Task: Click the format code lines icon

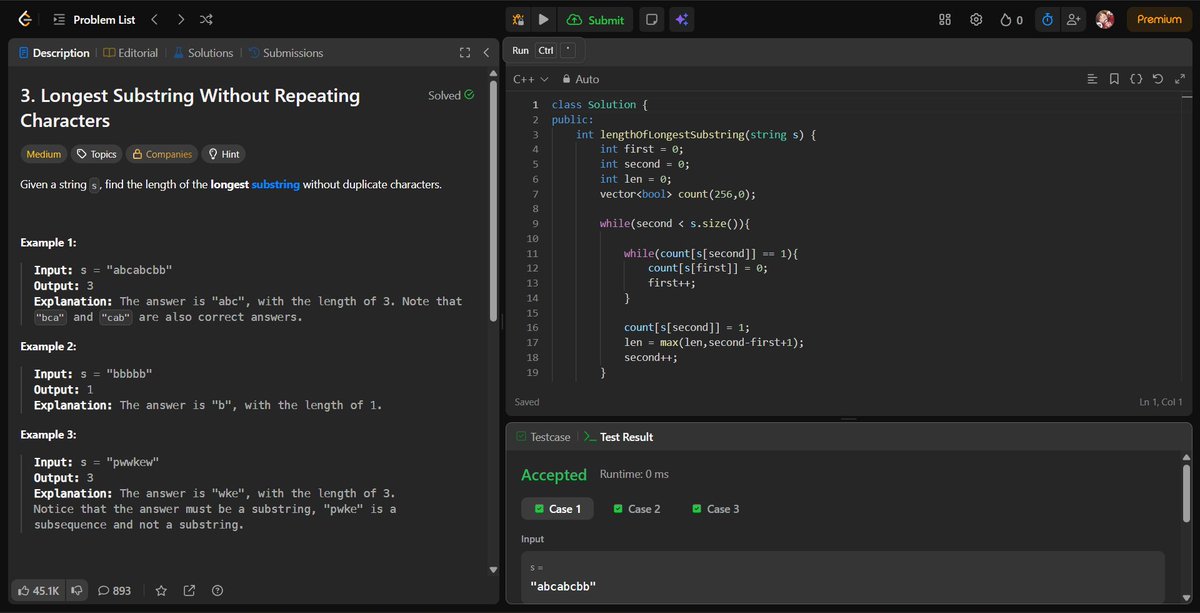Action: click(x=1092, y=79)
